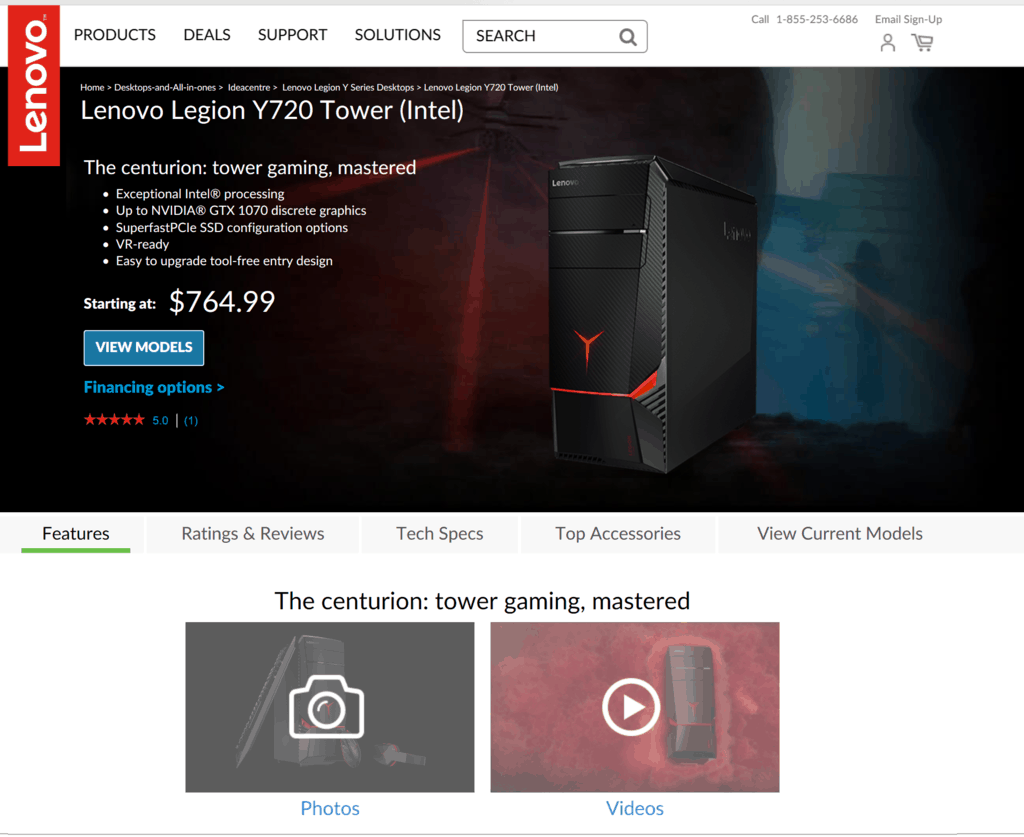Screen dimensions: 1024x837
Task: Open Desktops-and-All-in-ones breadcrumb
Action: 165,87
